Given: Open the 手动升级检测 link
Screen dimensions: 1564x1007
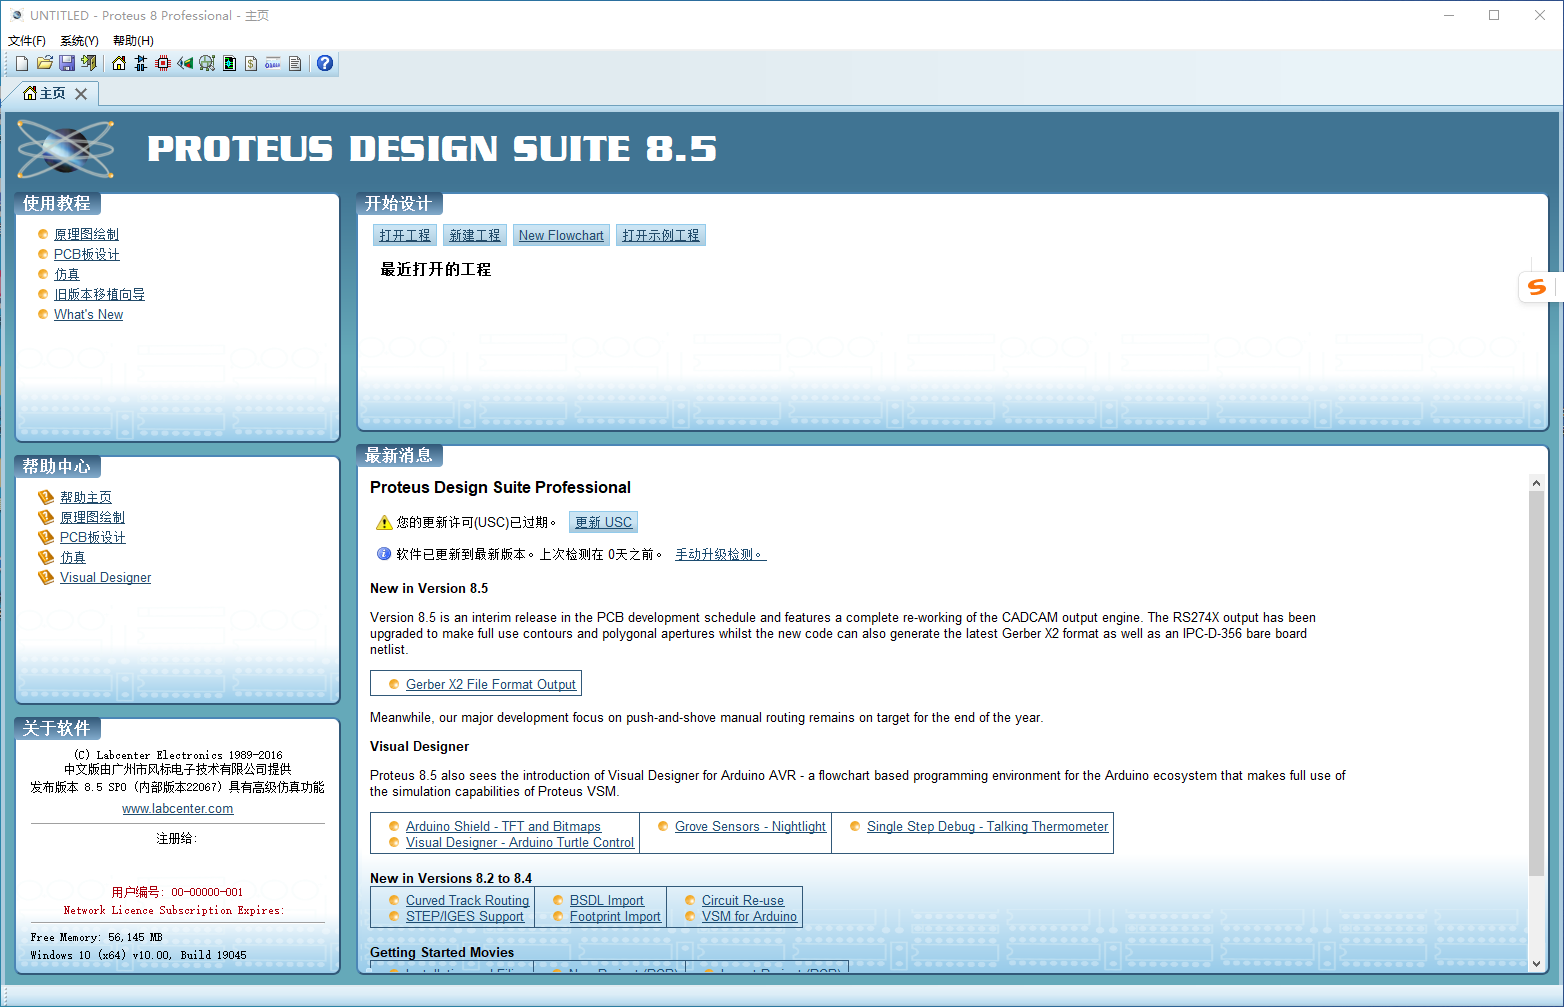Looking at the screenshot, I should [720, 554].
